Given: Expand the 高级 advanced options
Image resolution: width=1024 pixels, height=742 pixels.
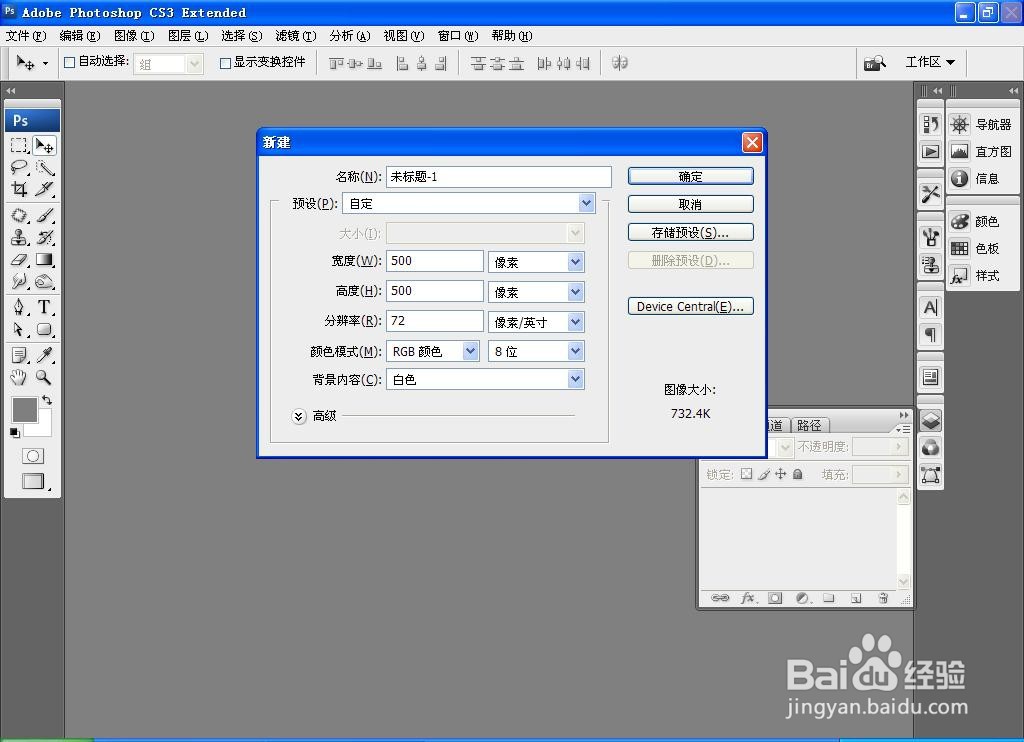Looking at the screenshot, I should coord(298,416).
